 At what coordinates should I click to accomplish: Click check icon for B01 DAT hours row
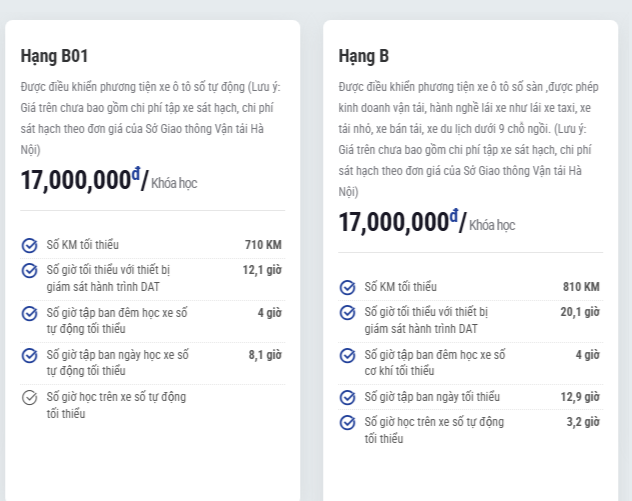coord(29,271)
